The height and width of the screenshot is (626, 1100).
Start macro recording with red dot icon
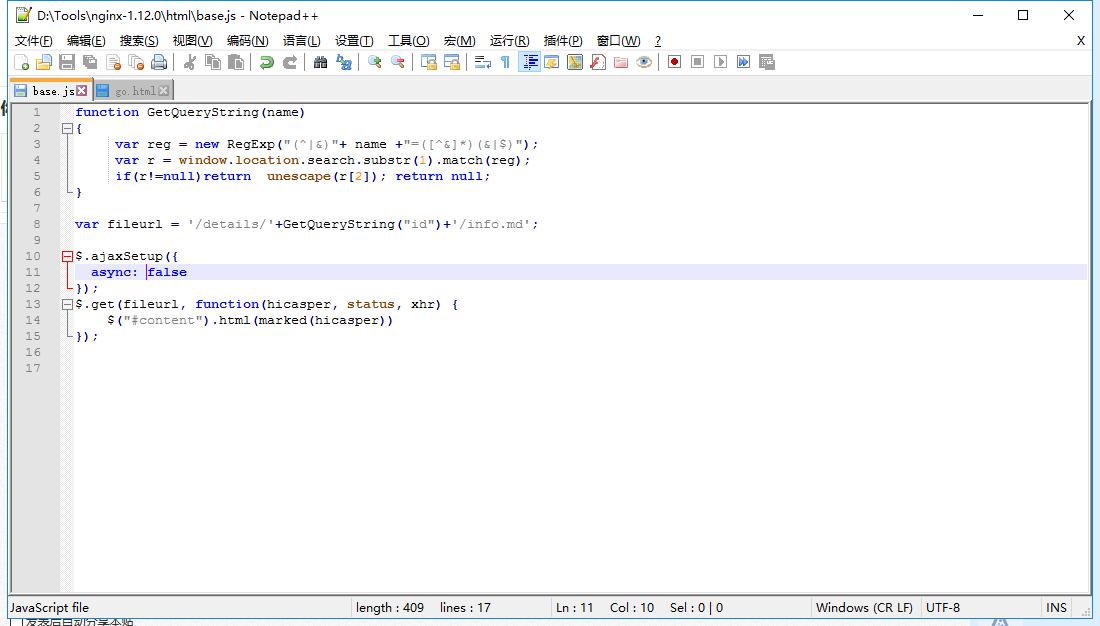click(x=675, y=62)
